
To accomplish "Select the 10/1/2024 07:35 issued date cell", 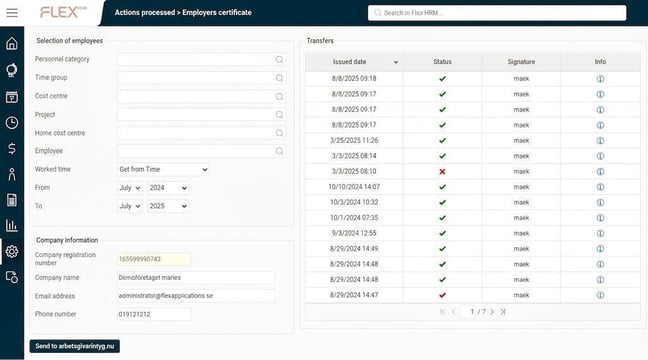I will (x=354, y=218).
